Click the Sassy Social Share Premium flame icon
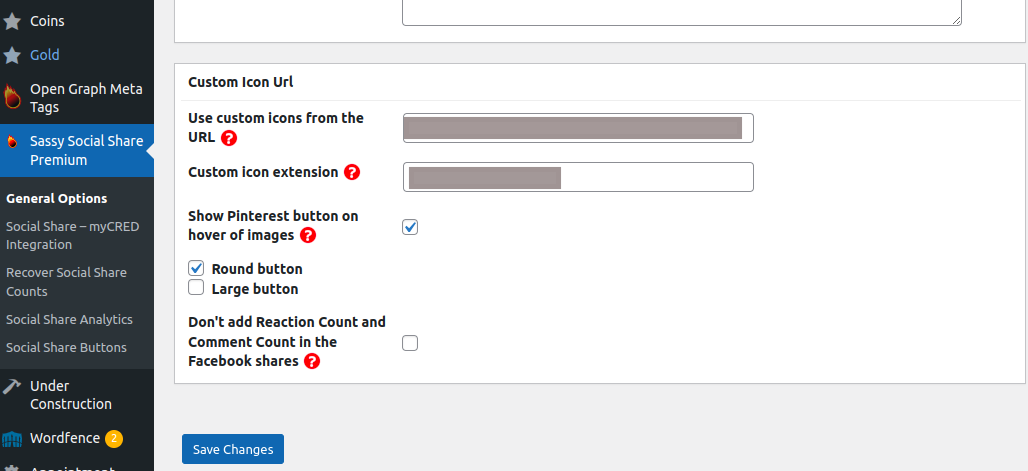 point(12,141)
